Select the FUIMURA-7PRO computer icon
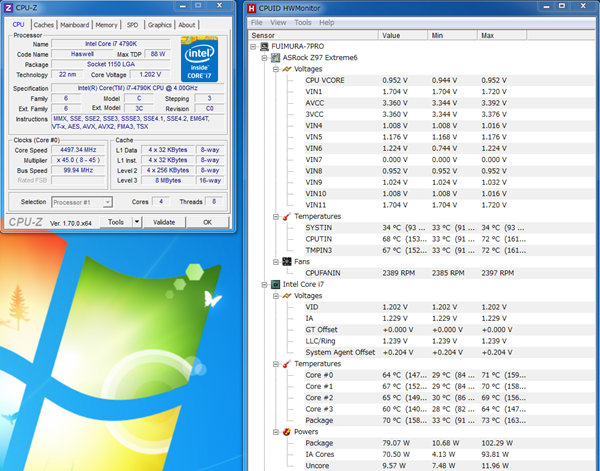This screenshot has width=600, height=471. pos(264,46)
